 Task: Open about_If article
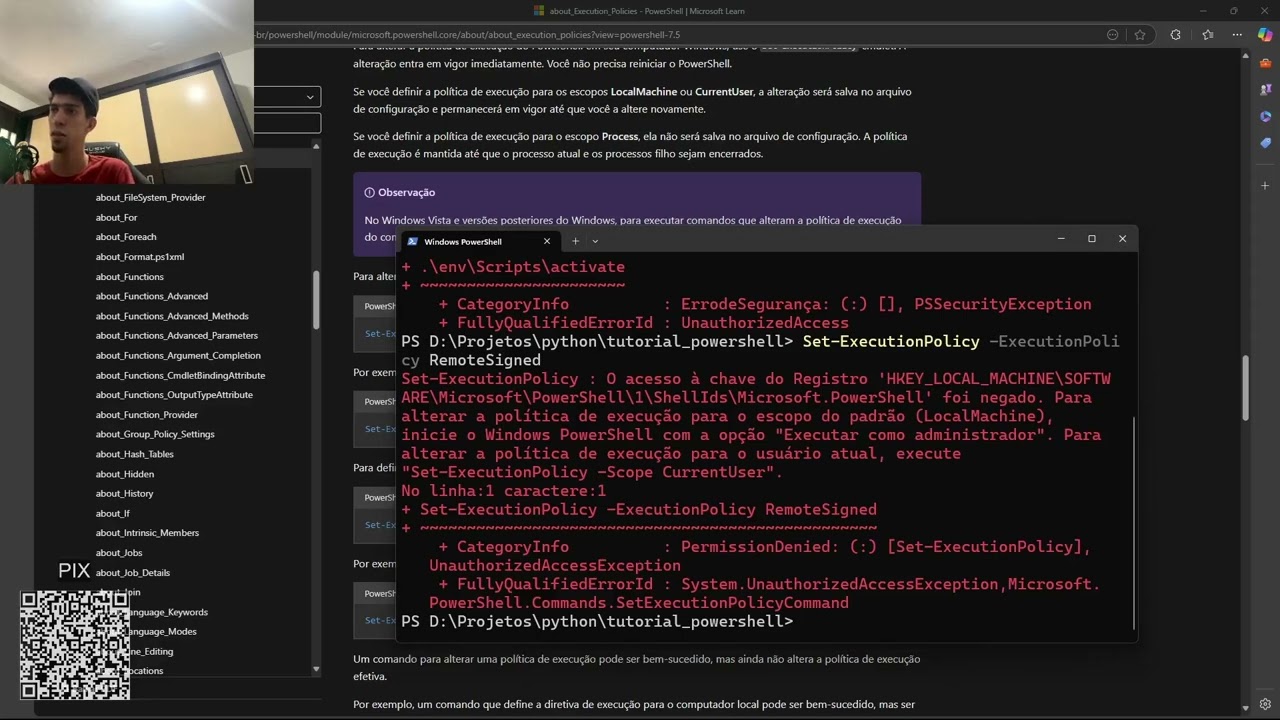coord(113,514)
